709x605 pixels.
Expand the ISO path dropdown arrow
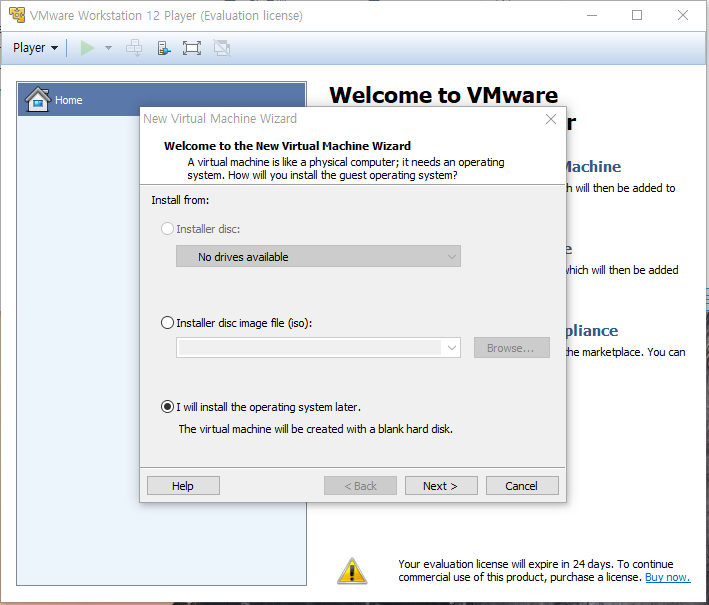click(451, 348)
